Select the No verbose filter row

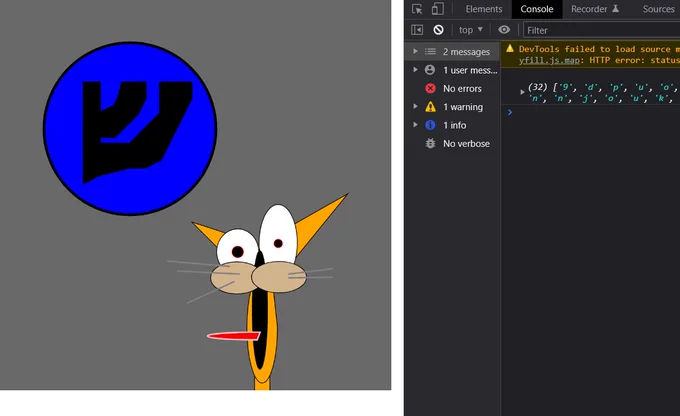pyautogui.click(x=452, y=144)
